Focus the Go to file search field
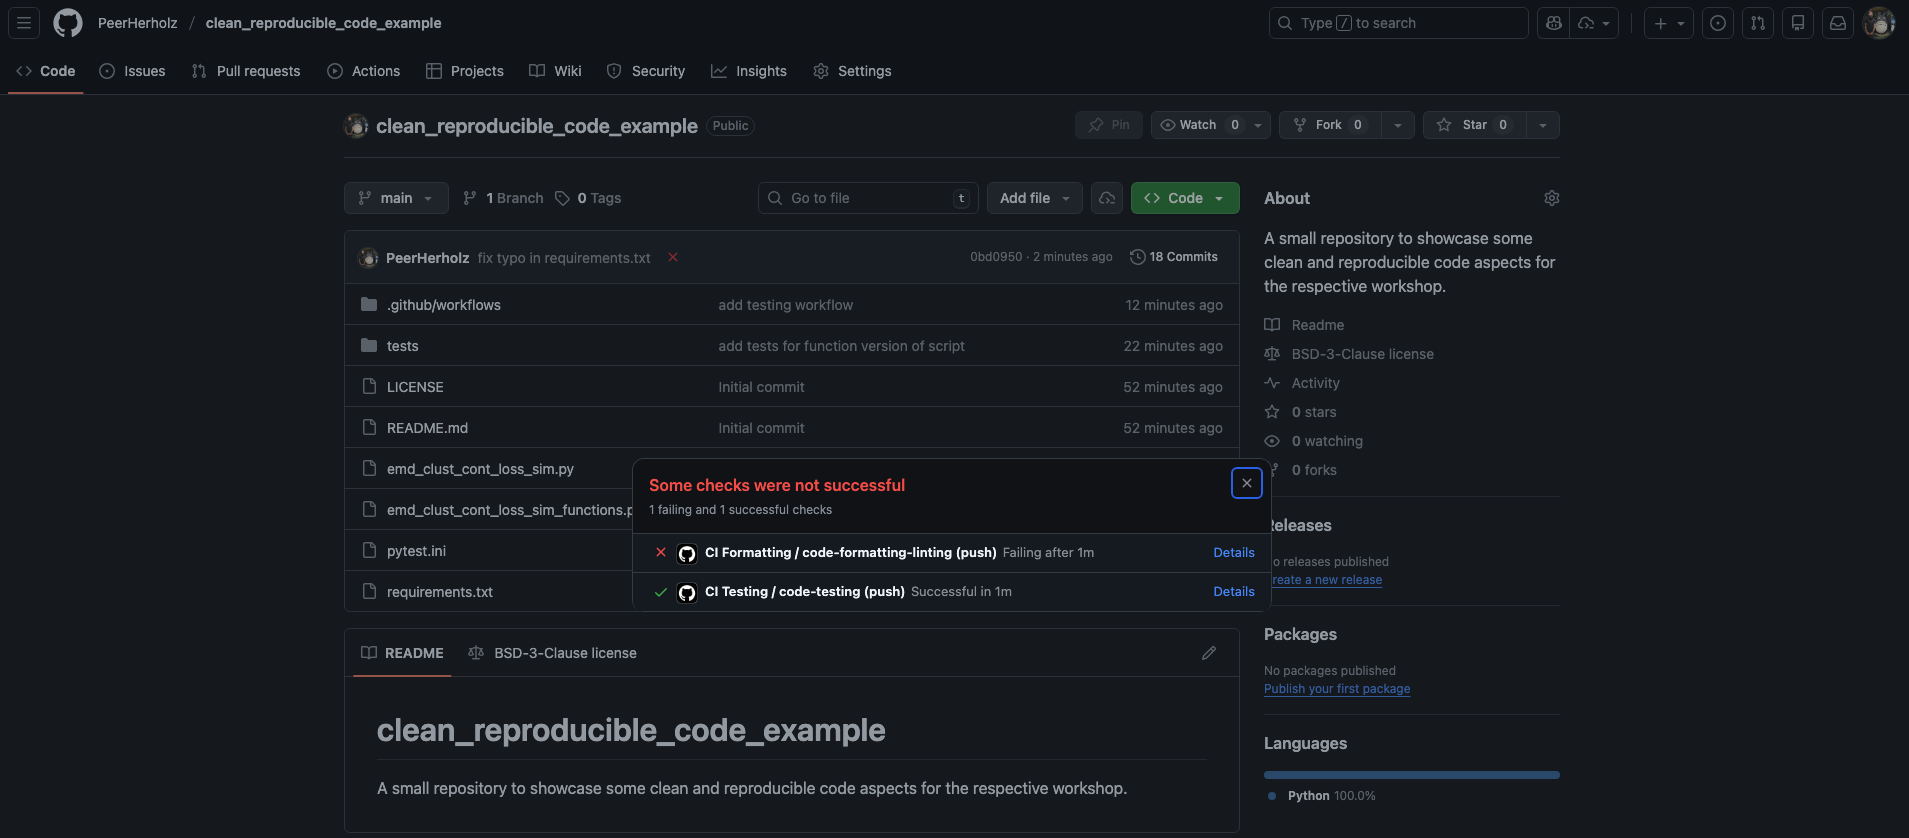Image resolution: width=1909 pixels, height=838 pixels. [x=868, y=198]
